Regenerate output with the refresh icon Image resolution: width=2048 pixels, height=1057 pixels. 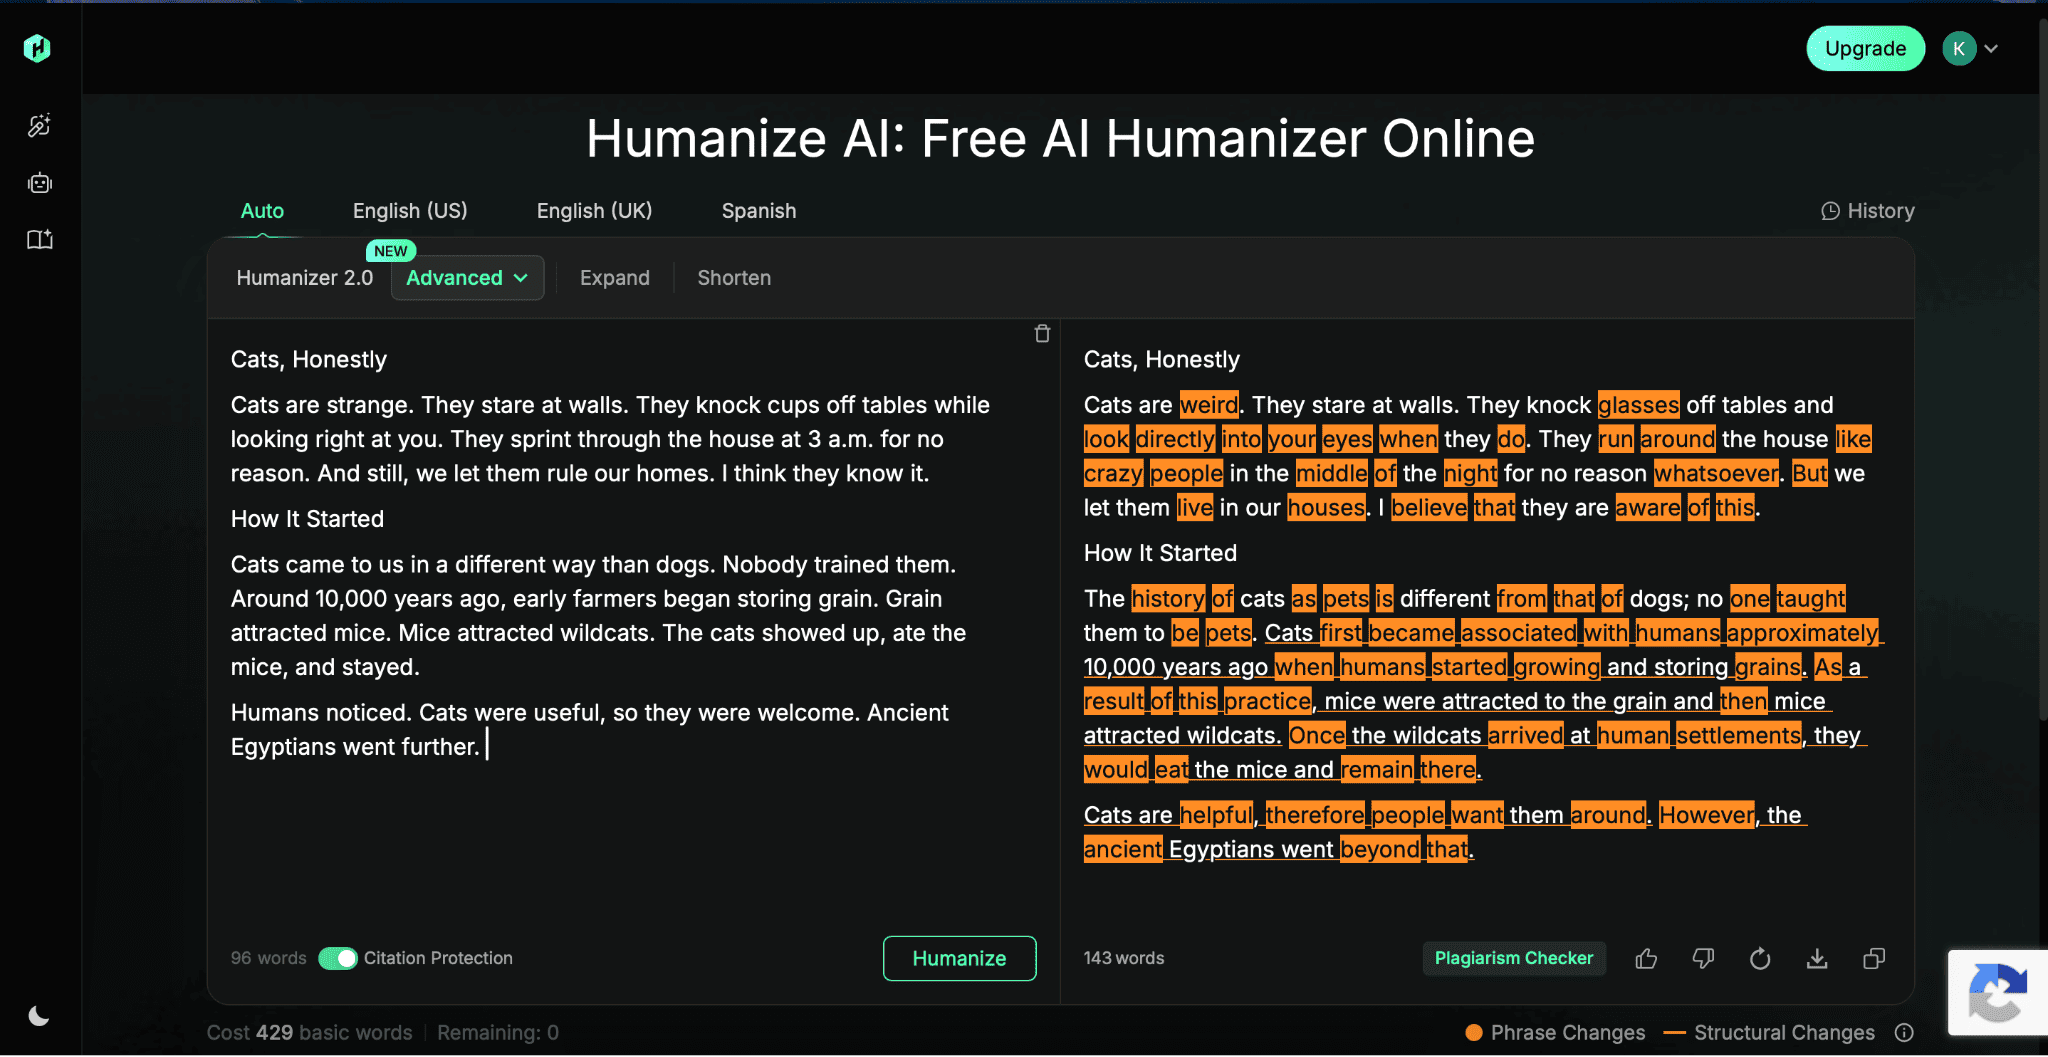1760,959
